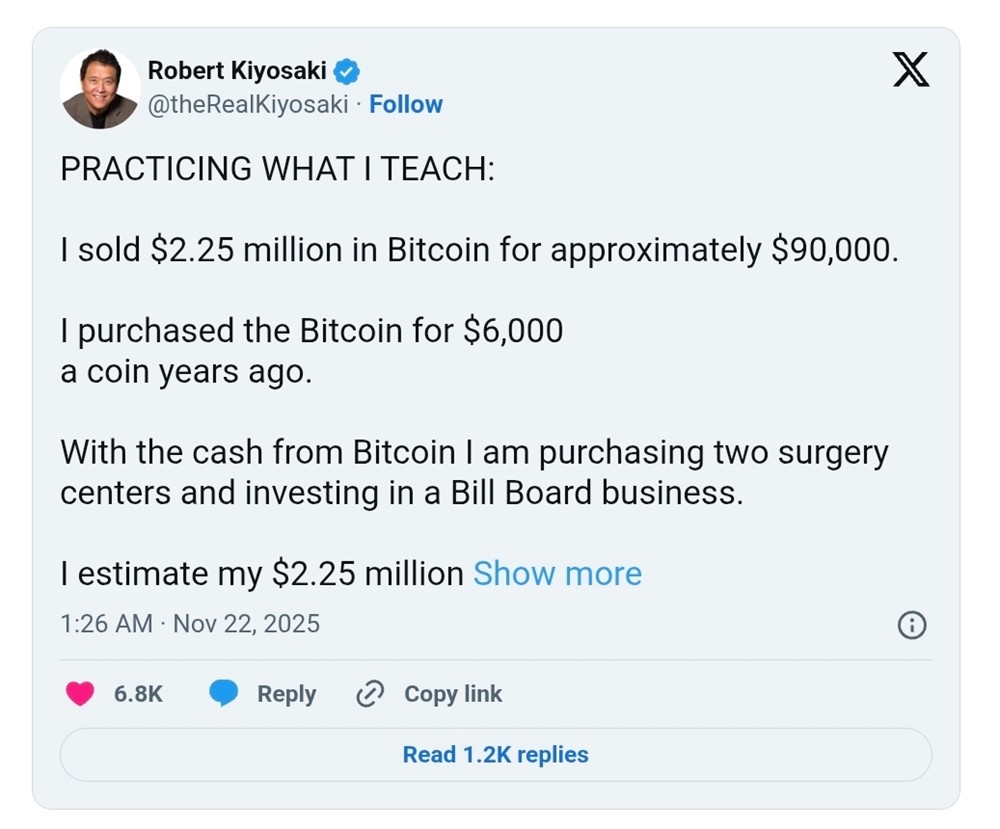Screen dimensions: 1000x829
Task: Click the Copy link chain icon
Action: coord(369,694)
